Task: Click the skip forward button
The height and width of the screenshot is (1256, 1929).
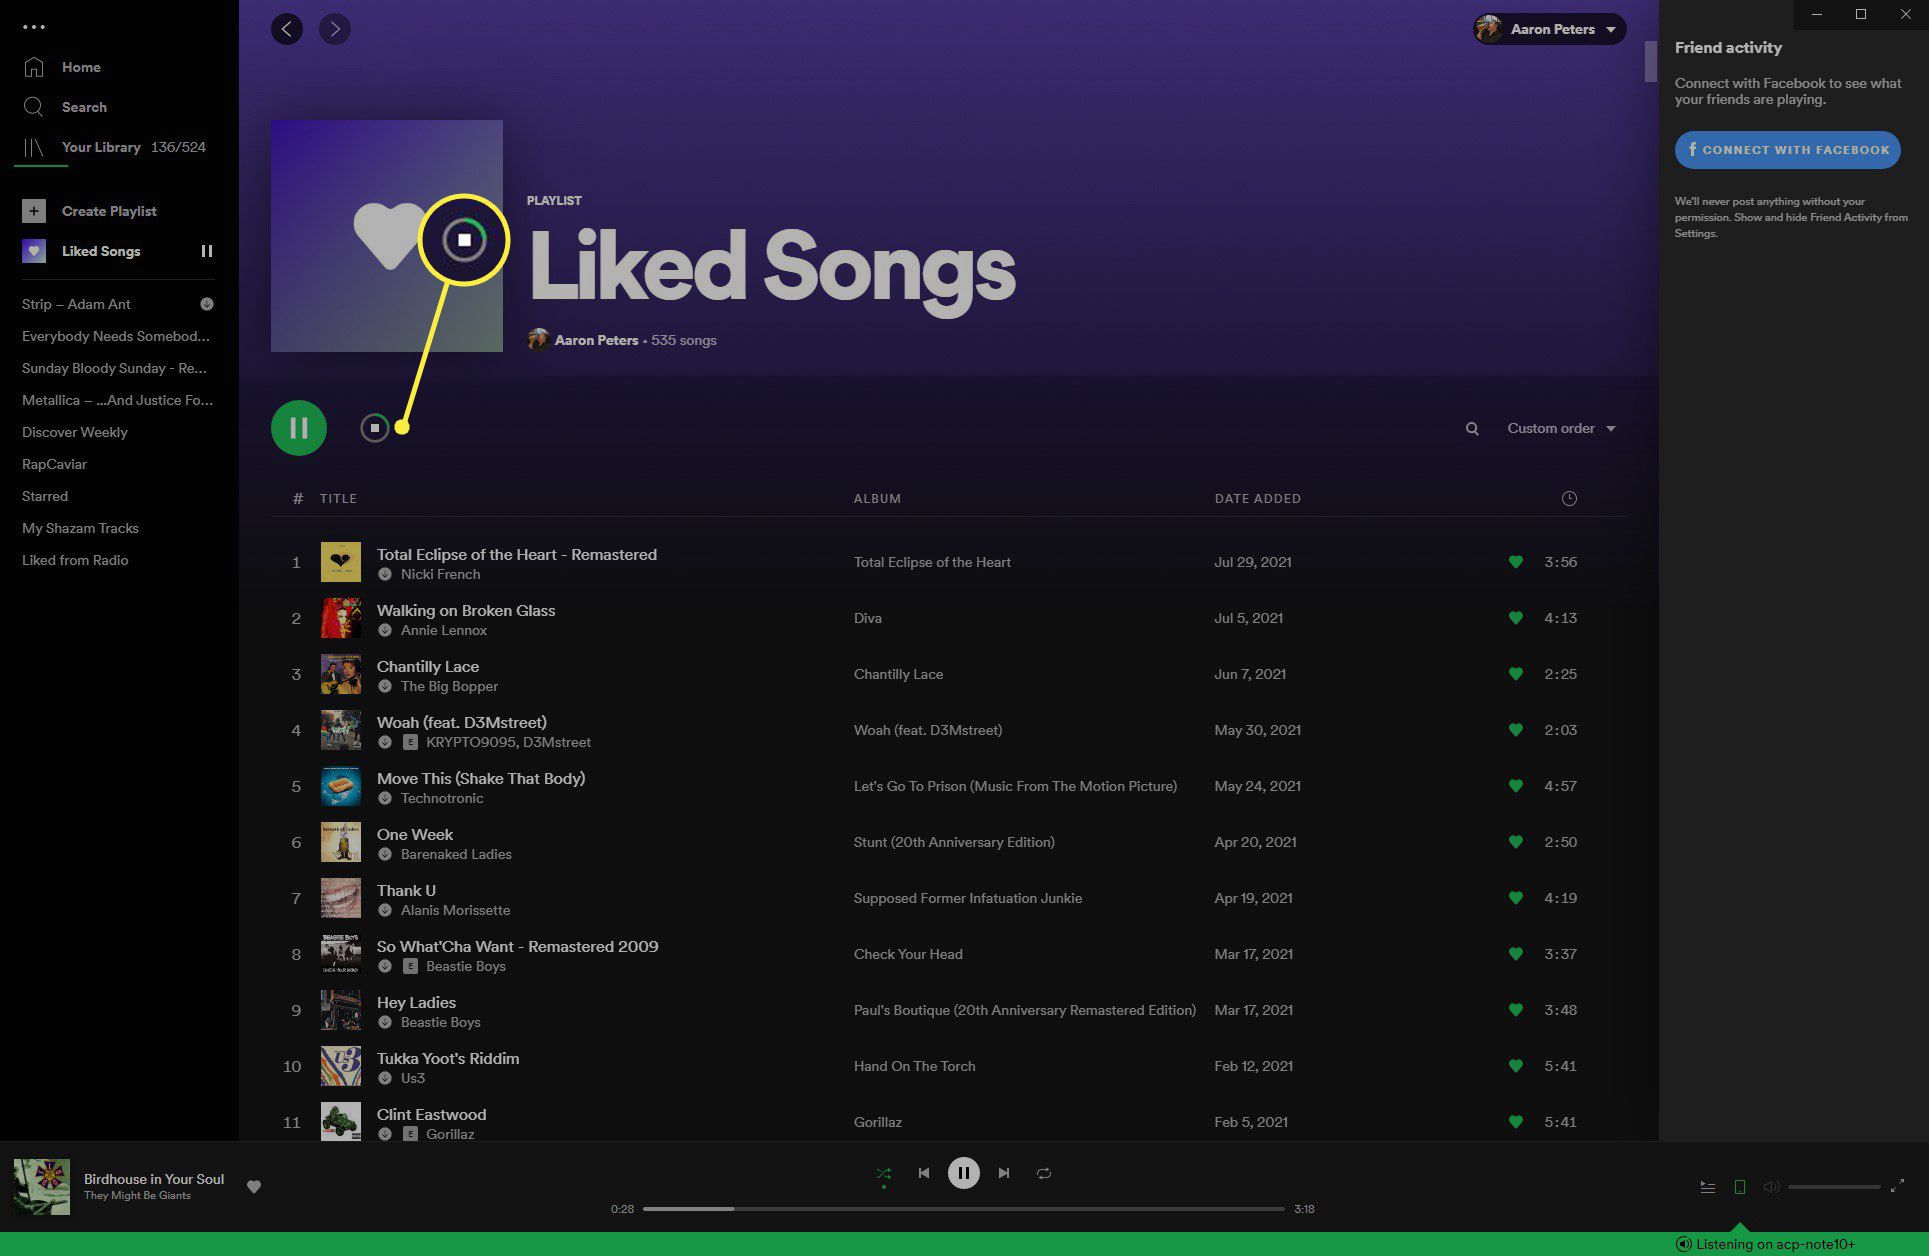Action: (1004, 1172)
